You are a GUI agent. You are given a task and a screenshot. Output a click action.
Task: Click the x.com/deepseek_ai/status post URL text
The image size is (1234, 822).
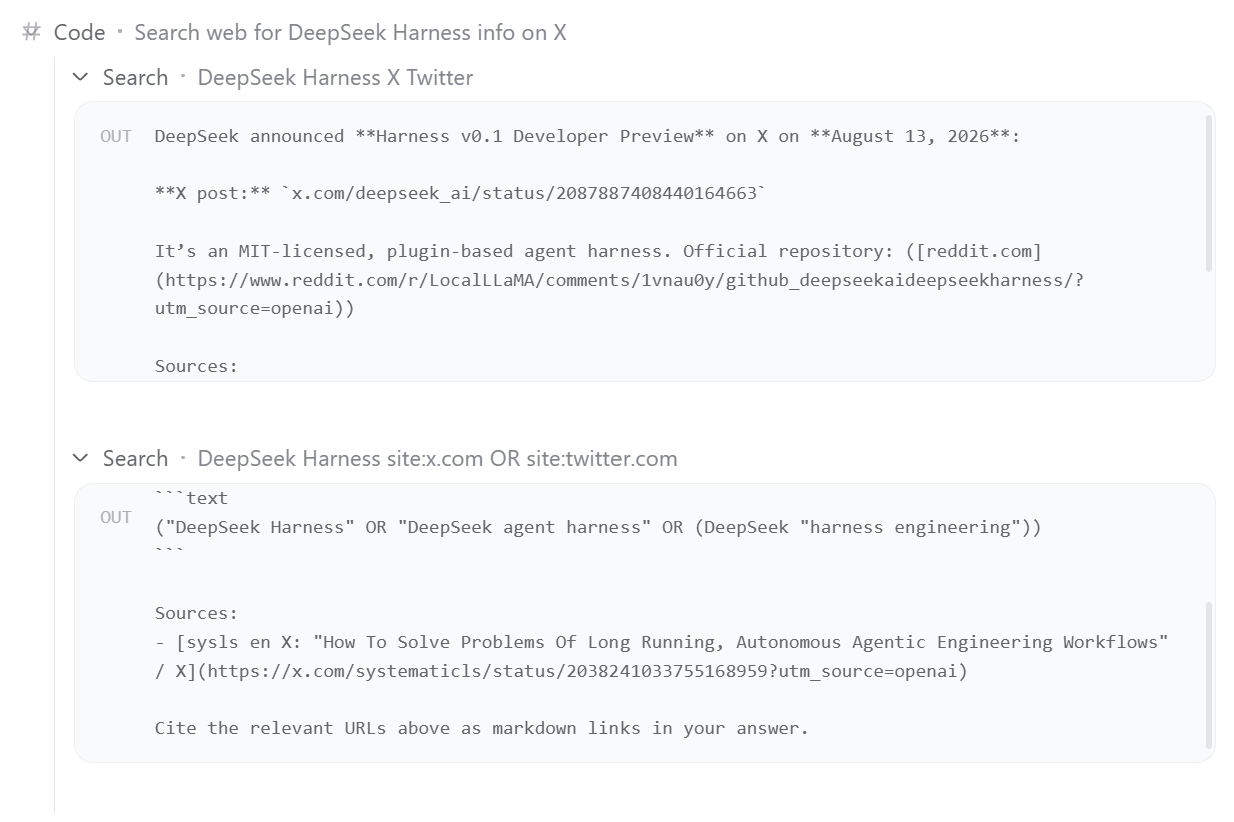pyautogui.click(x=522, y=193)
